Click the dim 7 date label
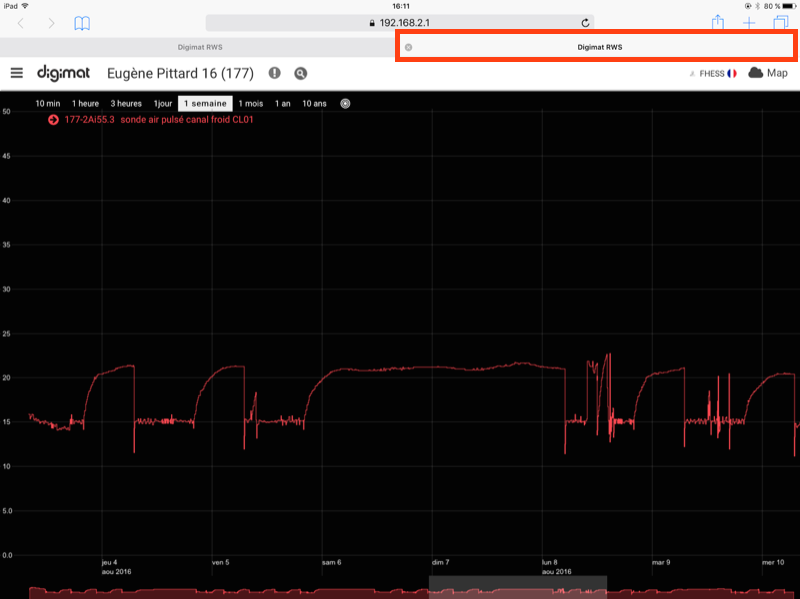Viewport: 800px width, 599px height. point(441,562)
